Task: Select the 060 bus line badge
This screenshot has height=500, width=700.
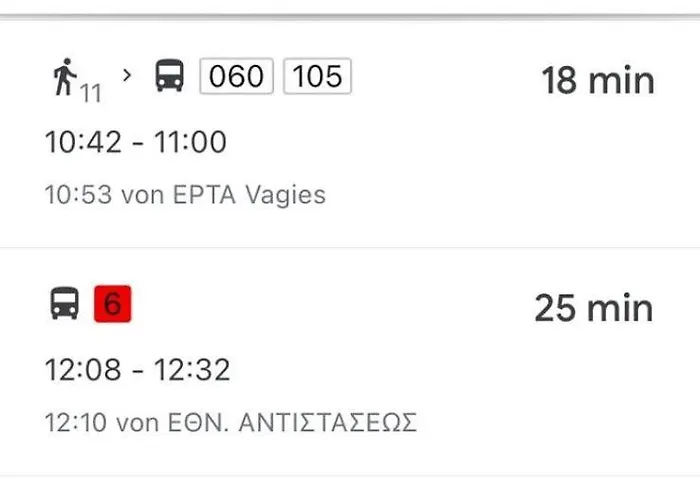Action: [x=237, y=76]
